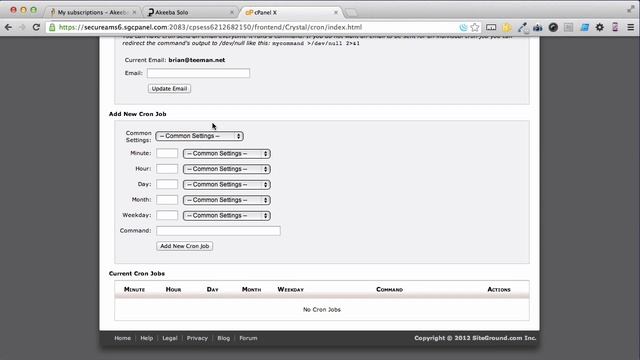640x360 pixels.
Task: Open the Month Common Settings dropdown
Action: tap(227, 200)
